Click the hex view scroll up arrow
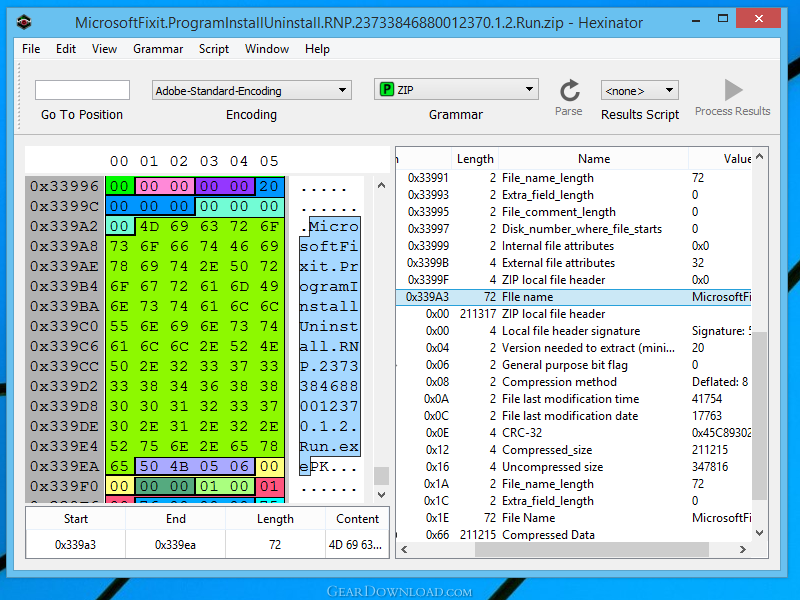The width and height of the screenshot is (800, 600). (x=382, y=186)
